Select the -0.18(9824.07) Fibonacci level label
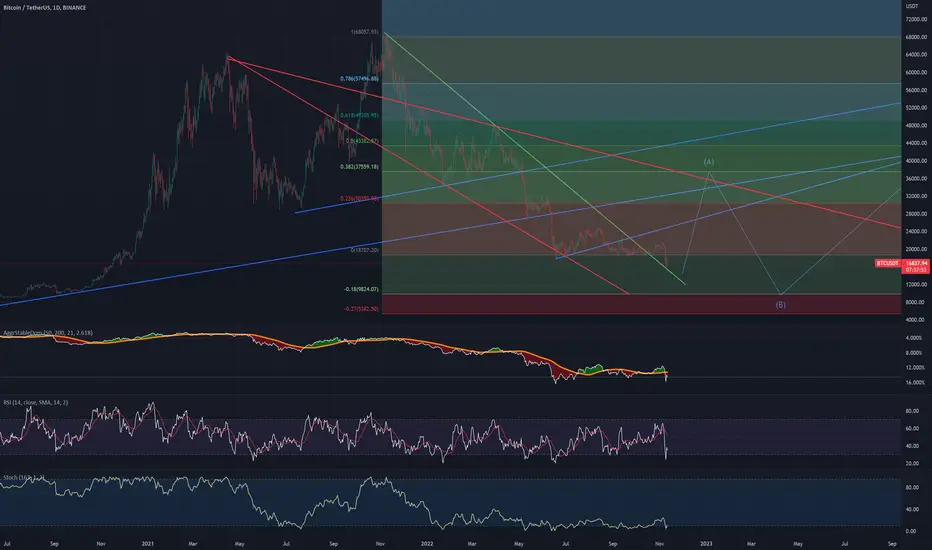The height and width of the screenshot is (550, 932). pyautogui.click(x=361, y=290)
